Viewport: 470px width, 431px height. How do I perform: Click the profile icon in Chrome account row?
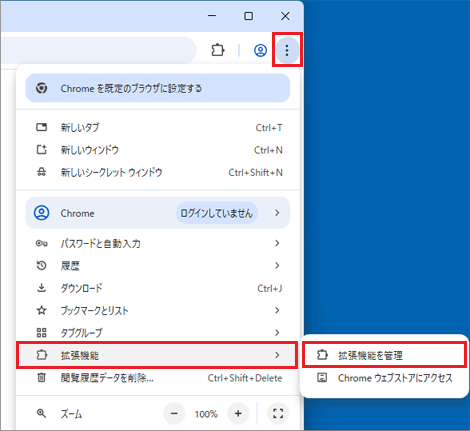(42, 213)
